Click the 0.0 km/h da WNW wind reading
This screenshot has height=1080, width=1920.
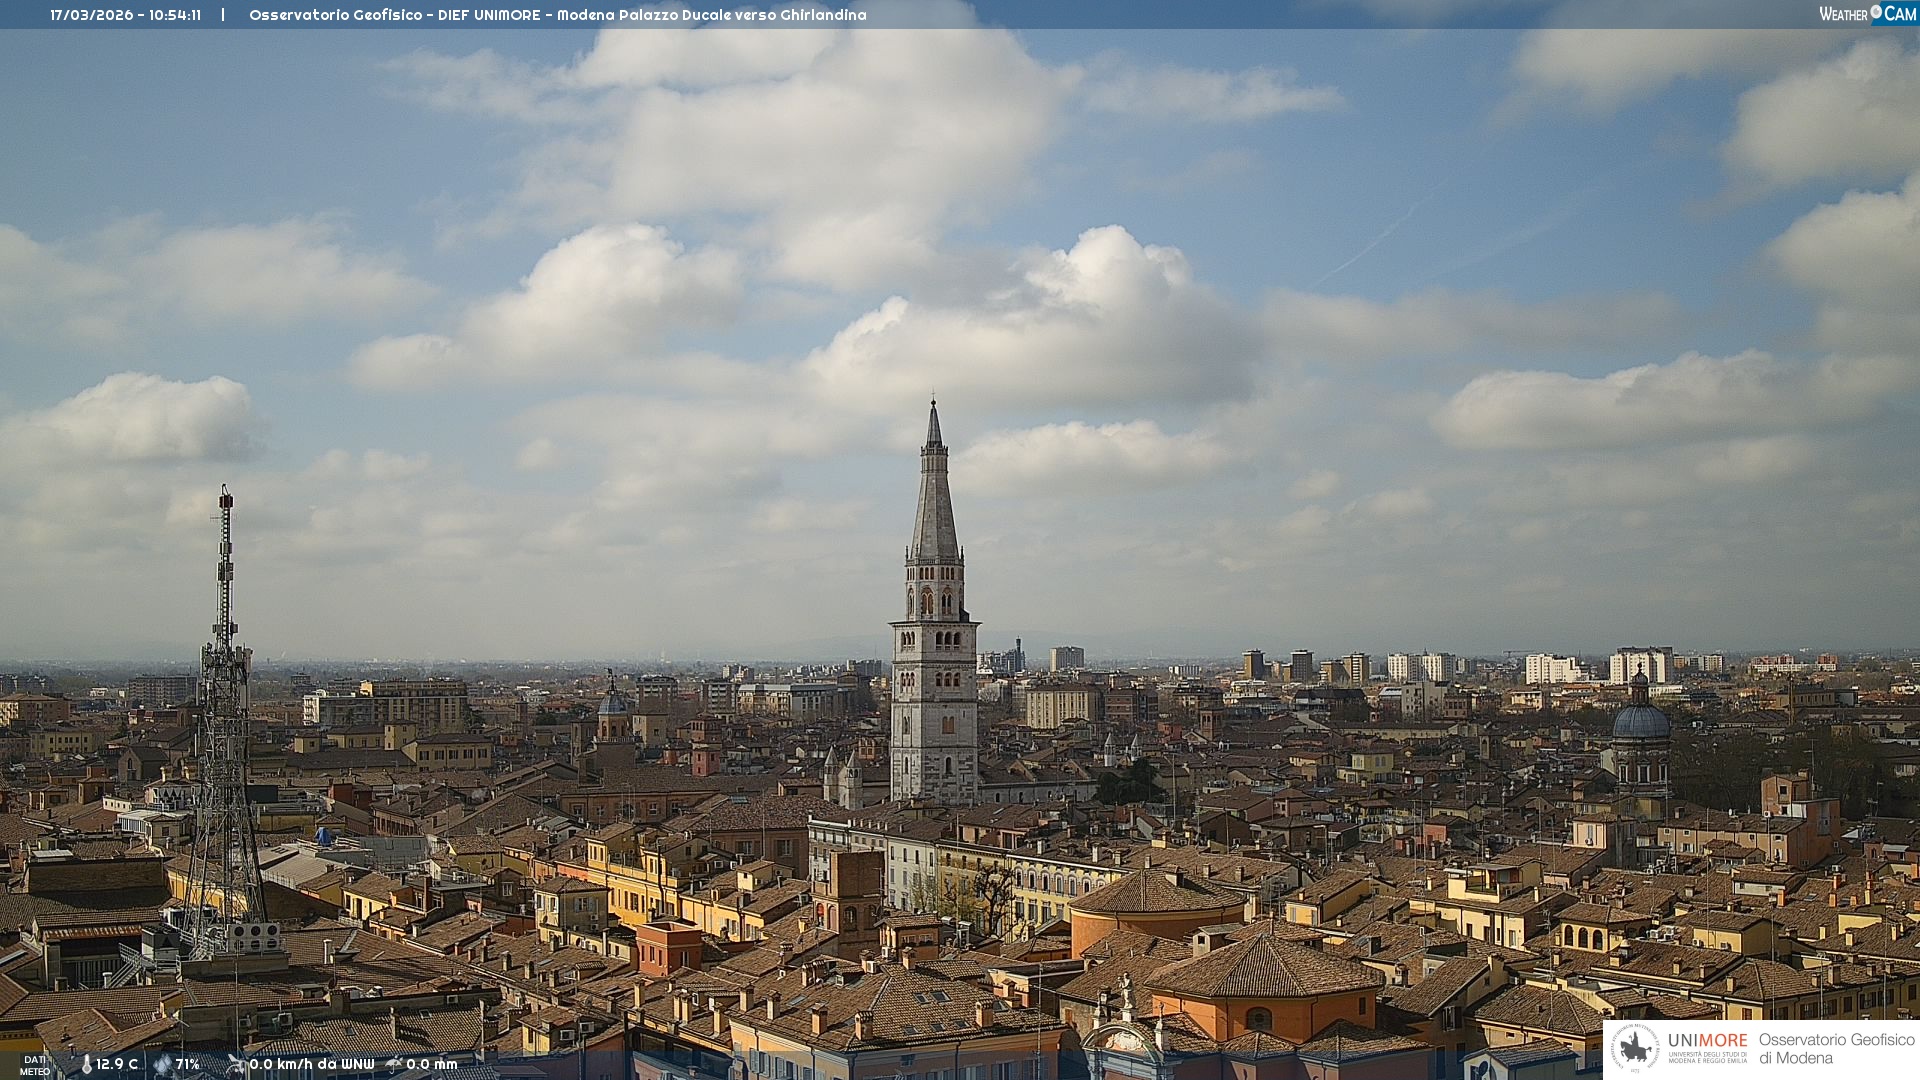pos(312,1064)
